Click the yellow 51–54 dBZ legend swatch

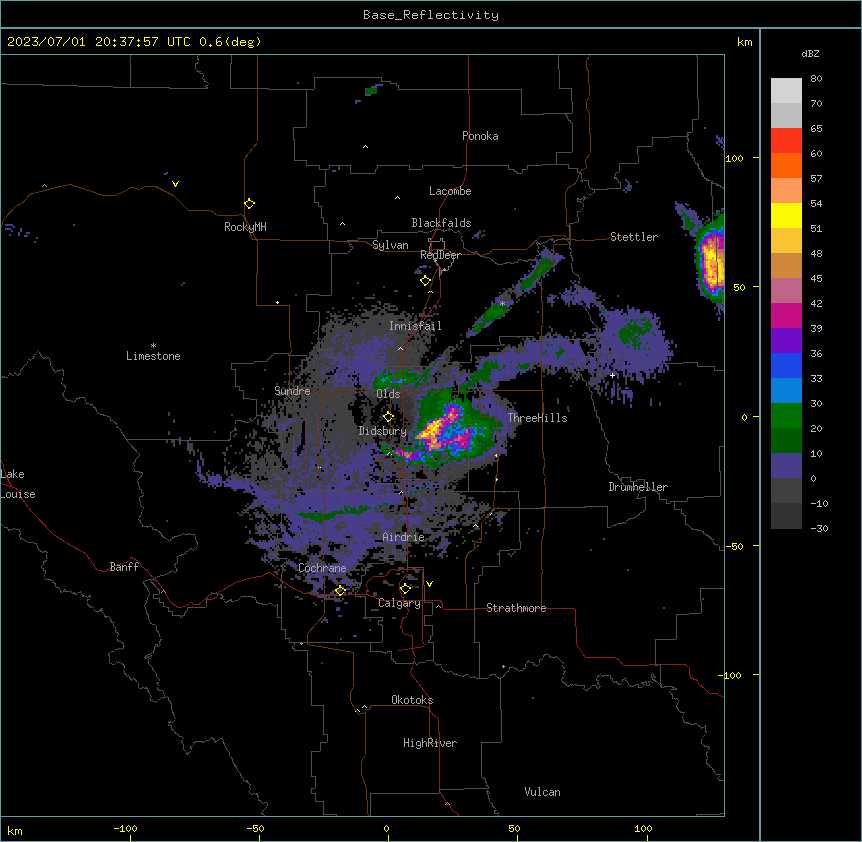(x=786, y=215)
